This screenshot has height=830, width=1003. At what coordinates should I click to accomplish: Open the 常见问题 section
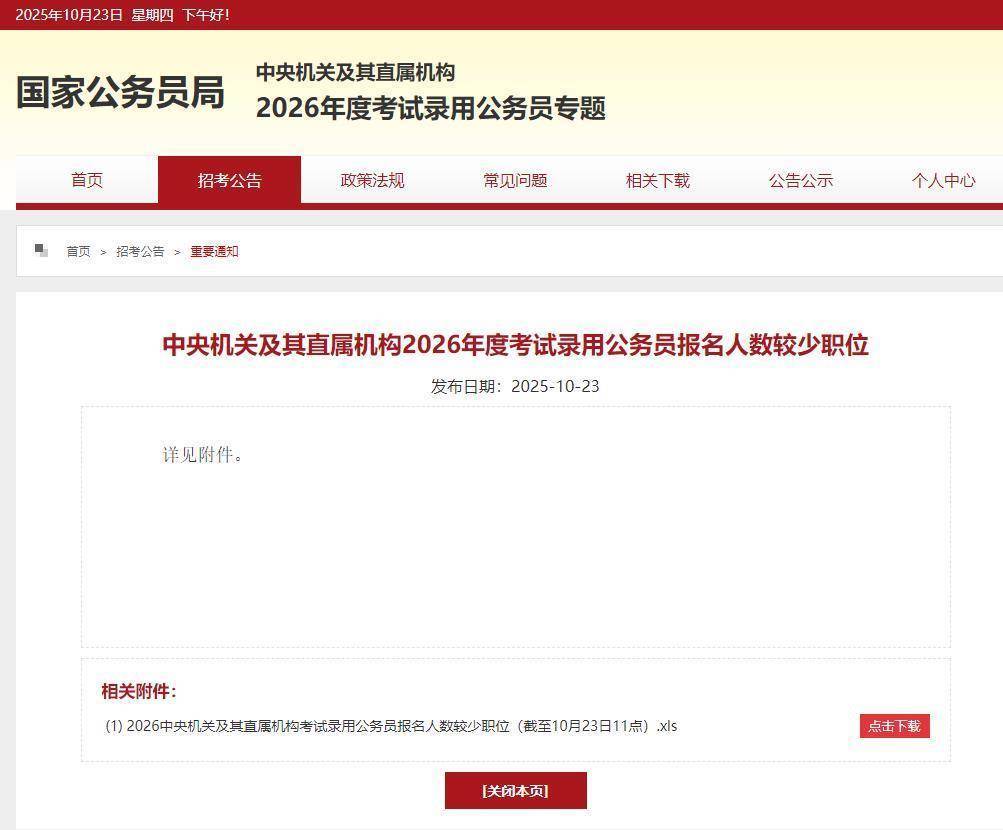pos(513,180)
